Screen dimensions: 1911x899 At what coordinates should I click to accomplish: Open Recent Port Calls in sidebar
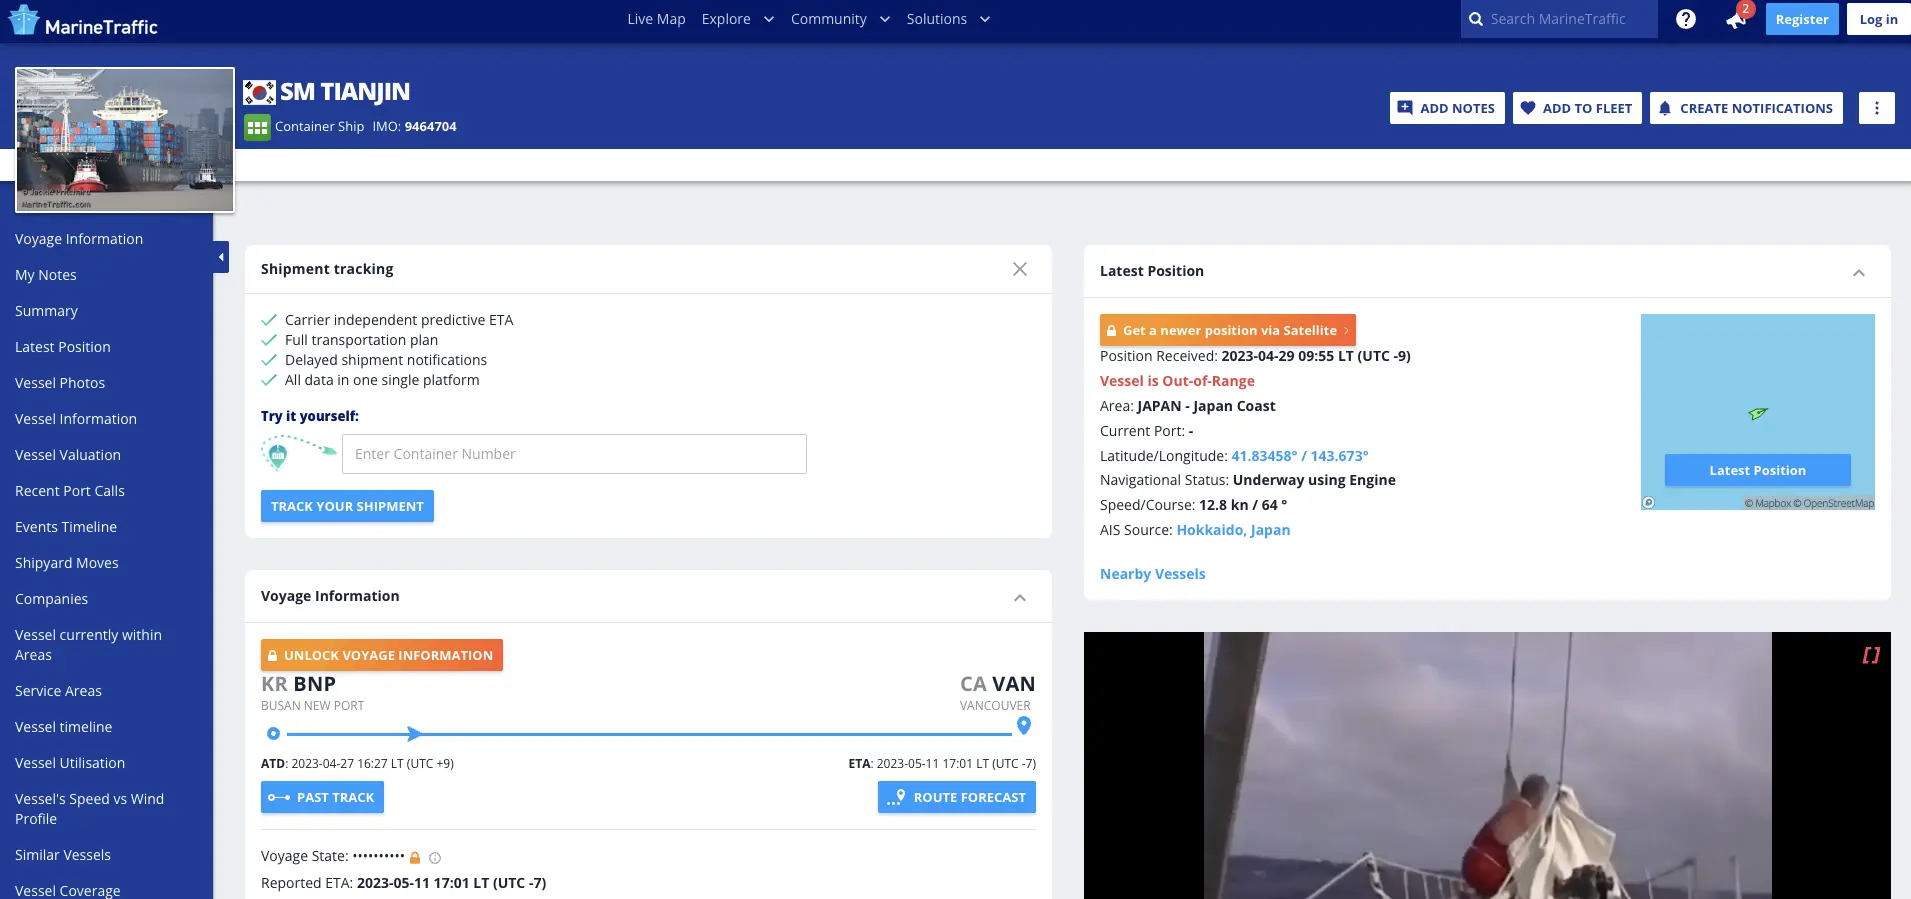coord(70,491)
